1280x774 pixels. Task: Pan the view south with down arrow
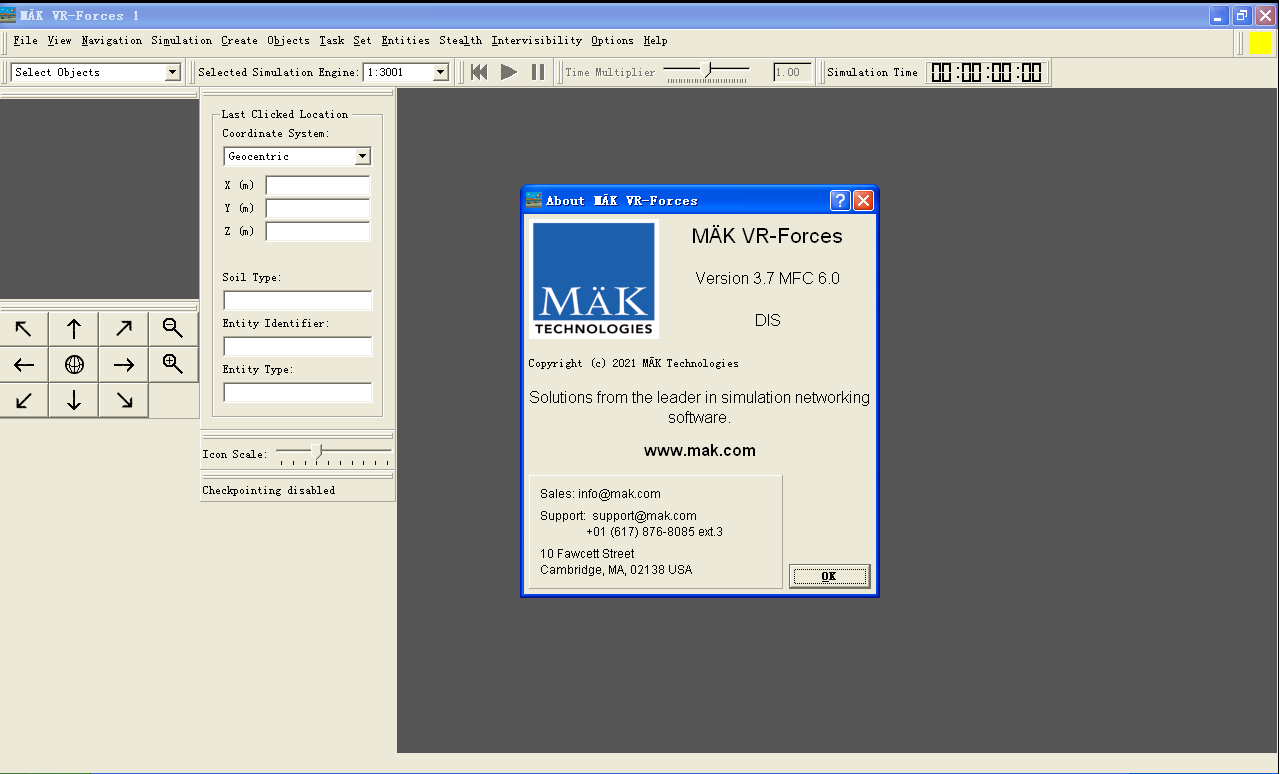(x=73, y=399)
